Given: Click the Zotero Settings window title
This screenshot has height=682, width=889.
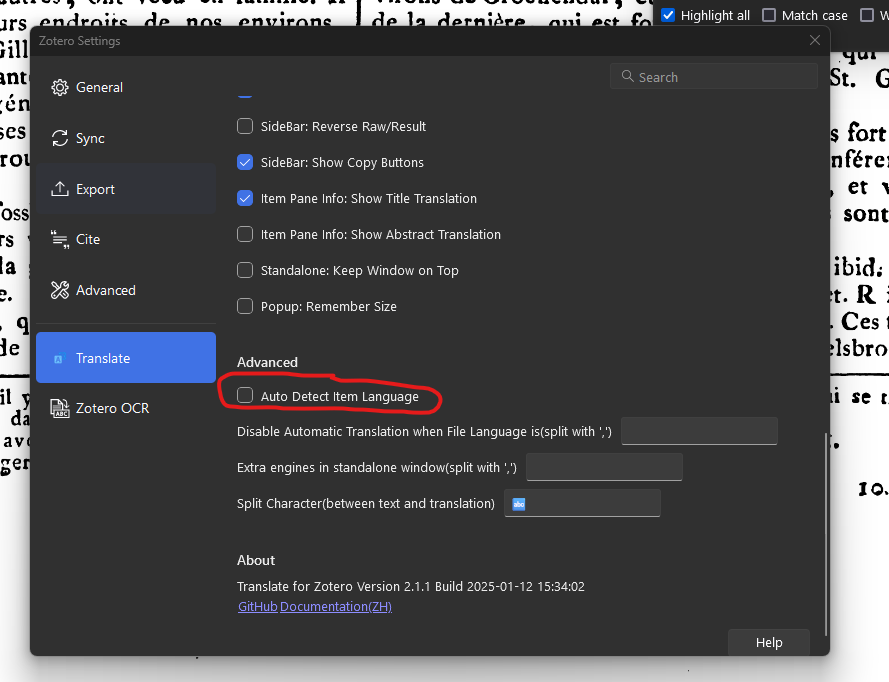Looking at the screenshot, I should coord(79,41).
